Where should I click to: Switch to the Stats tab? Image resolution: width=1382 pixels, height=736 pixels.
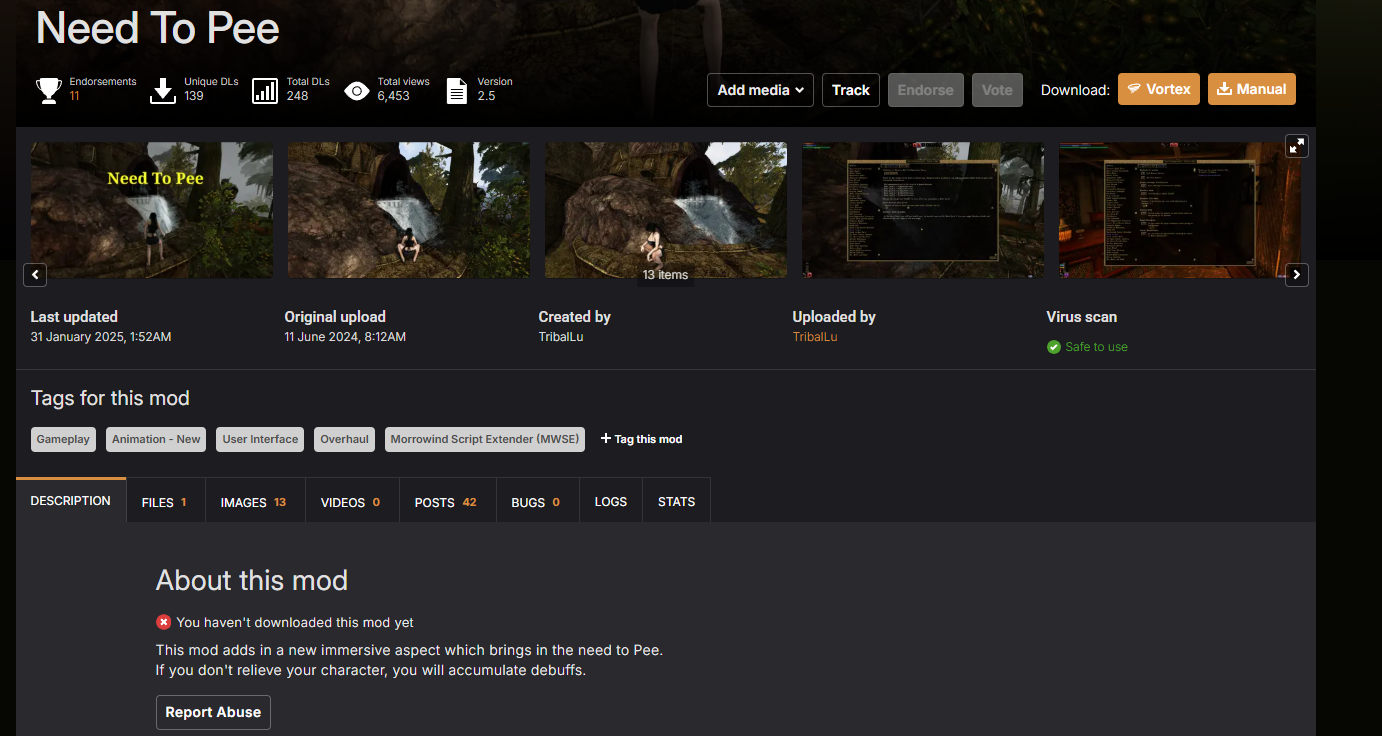(677, 502)
